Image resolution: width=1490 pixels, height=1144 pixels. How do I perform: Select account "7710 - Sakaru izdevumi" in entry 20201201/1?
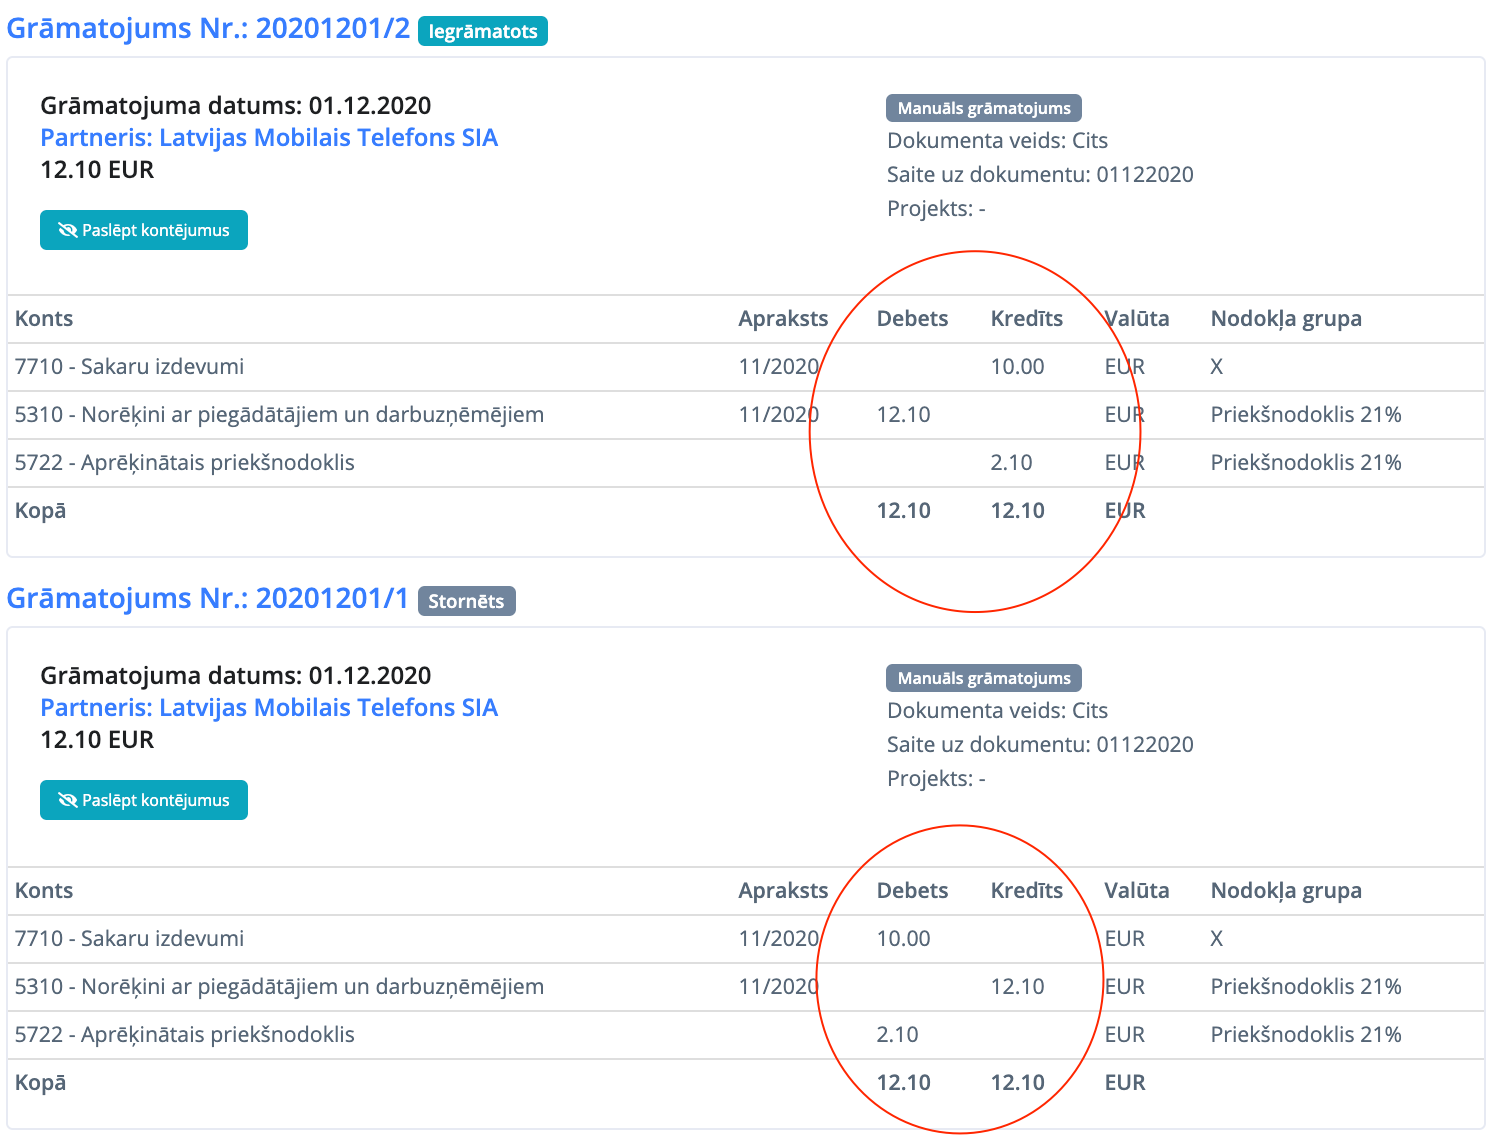point(129,939)
